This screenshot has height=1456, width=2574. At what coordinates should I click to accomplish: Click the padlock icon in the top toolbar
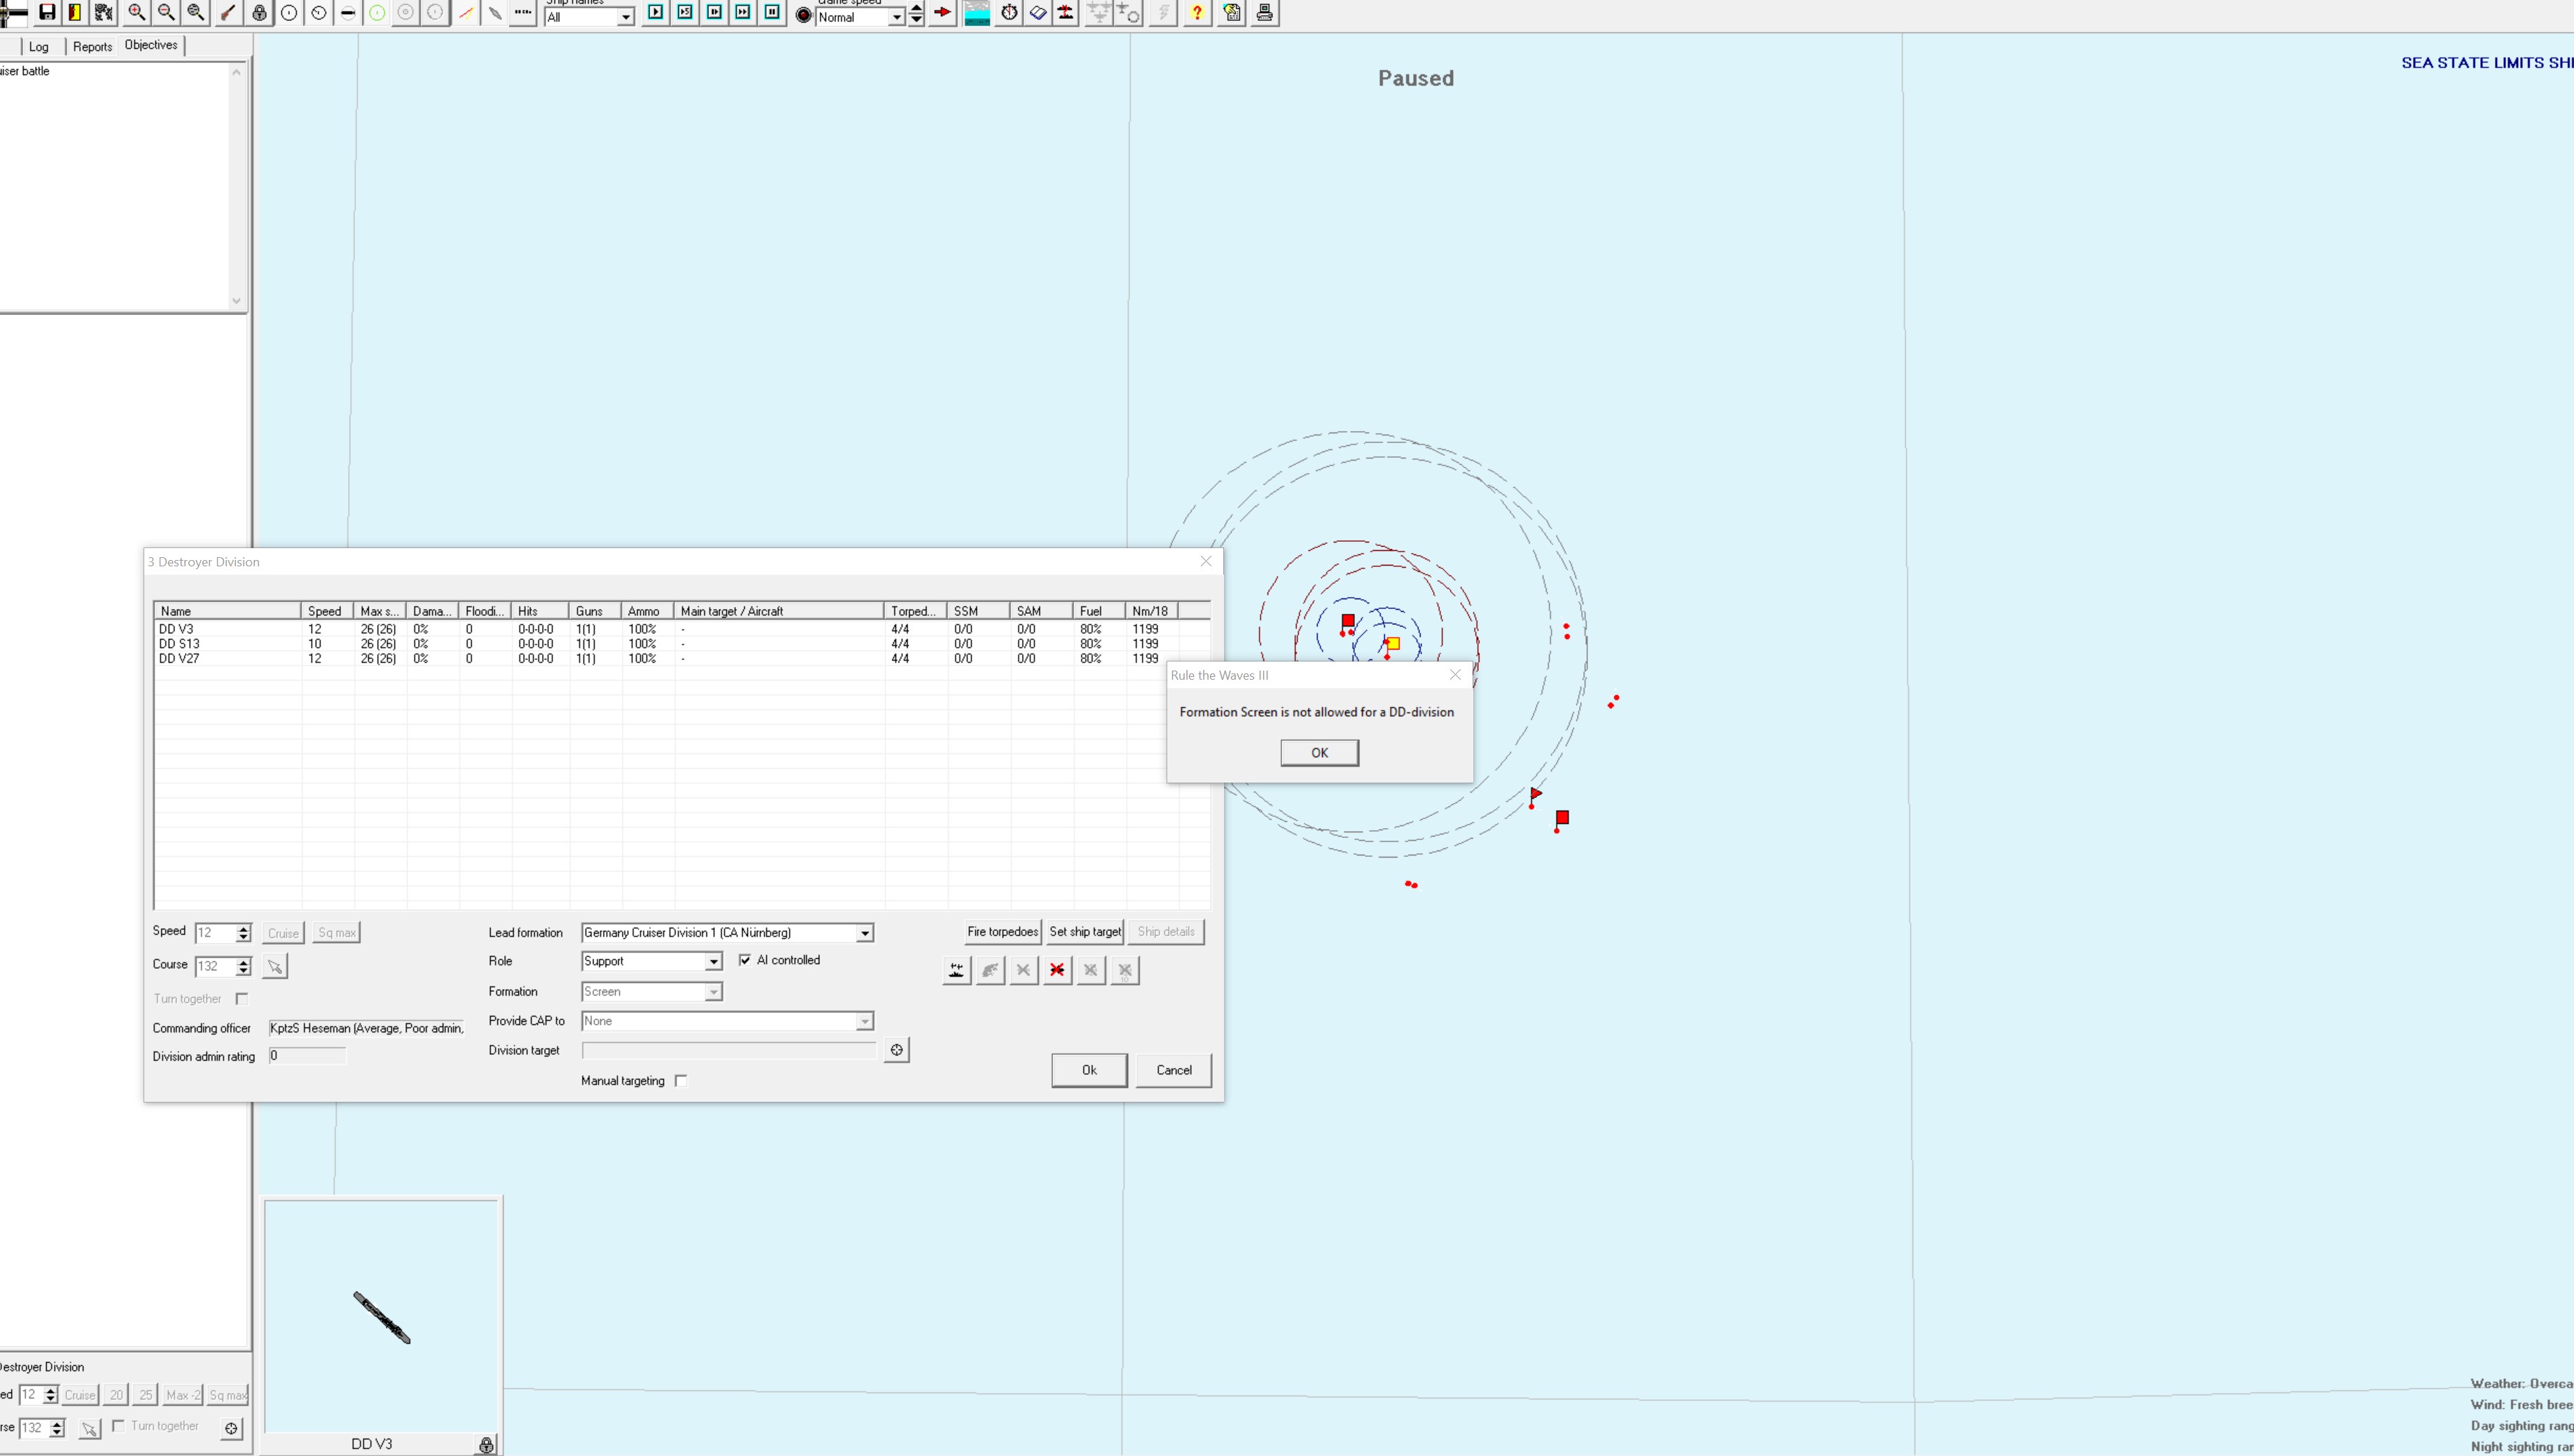(x=259, y=13)
